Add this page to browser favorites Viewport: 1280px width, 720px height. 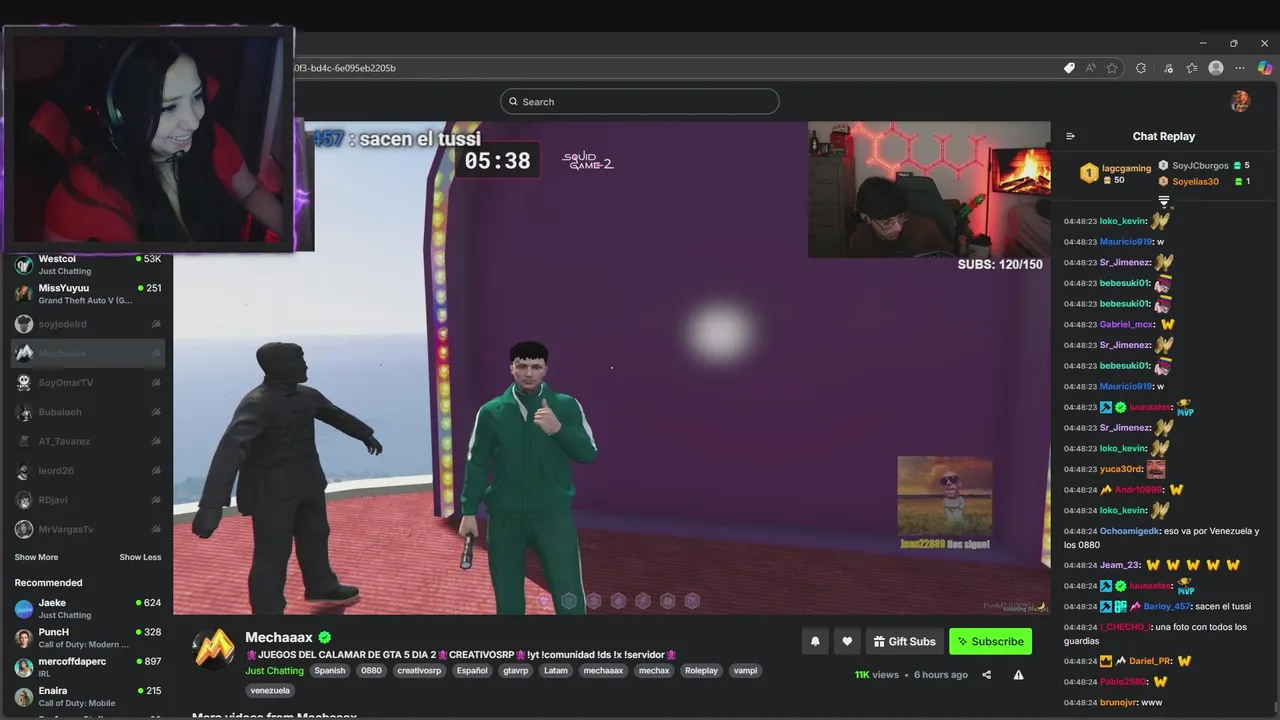[1112, 68]
